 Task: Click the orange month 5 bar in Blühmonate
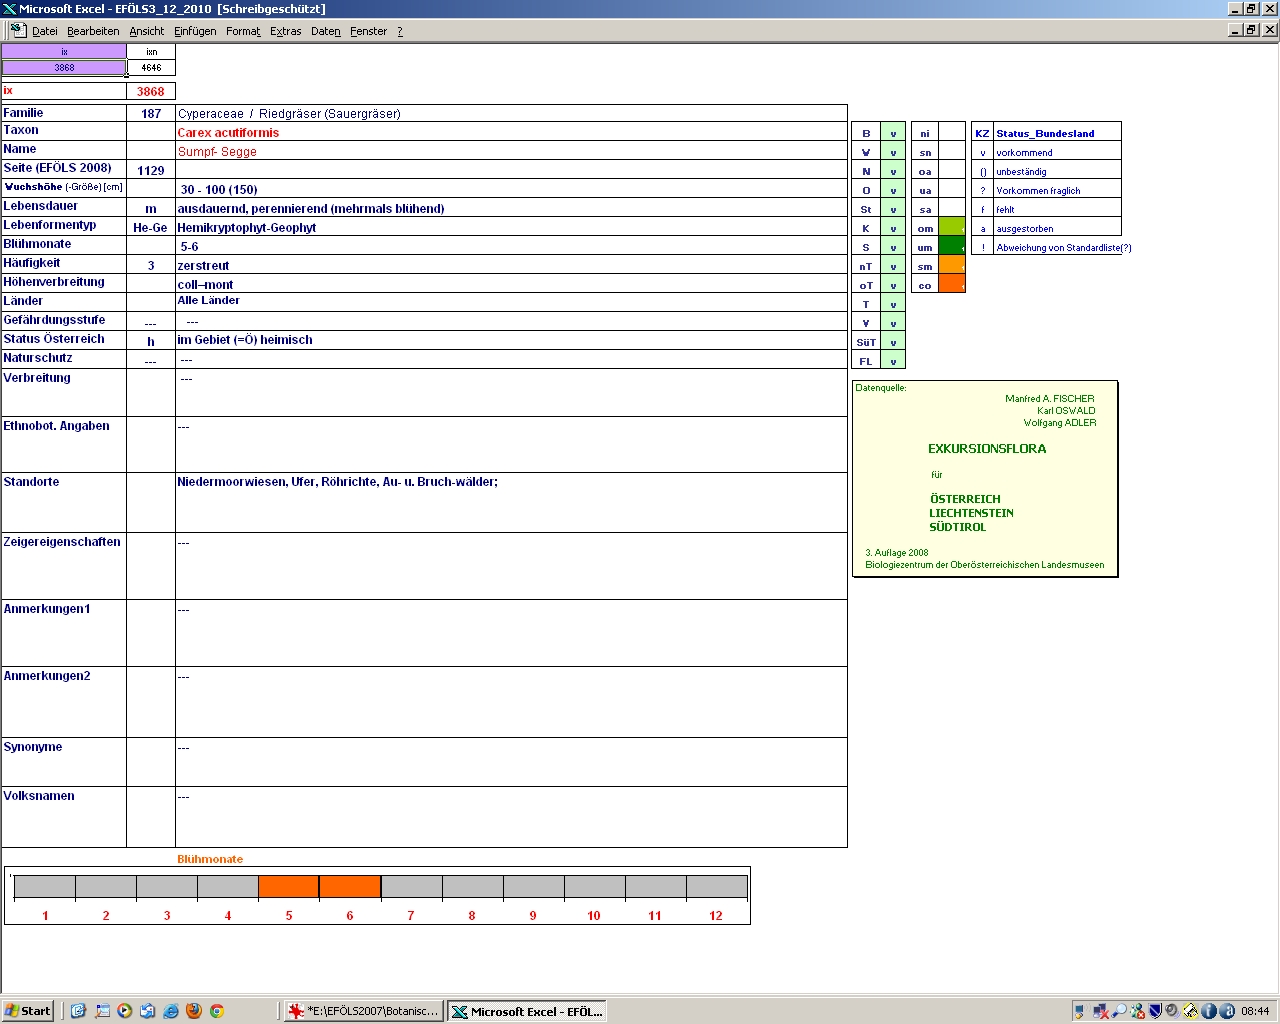click(289, 887)
